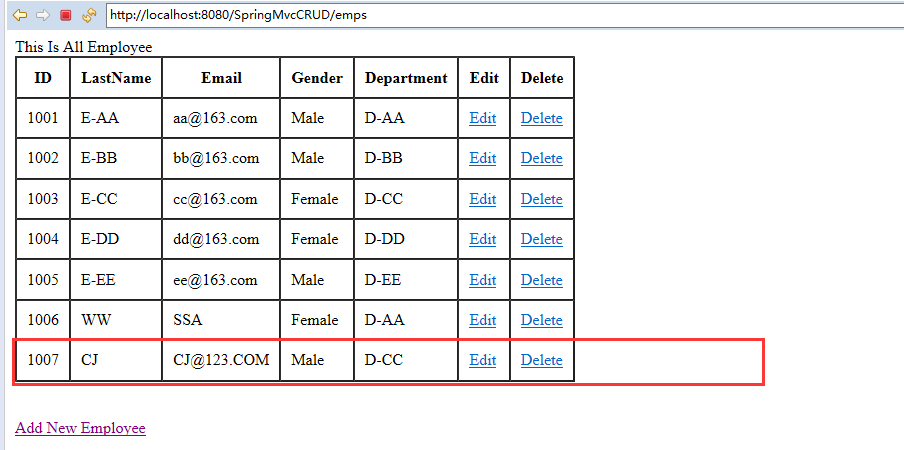
Task: Click Department cell in row 1006
Action: (x=406, y=320)
